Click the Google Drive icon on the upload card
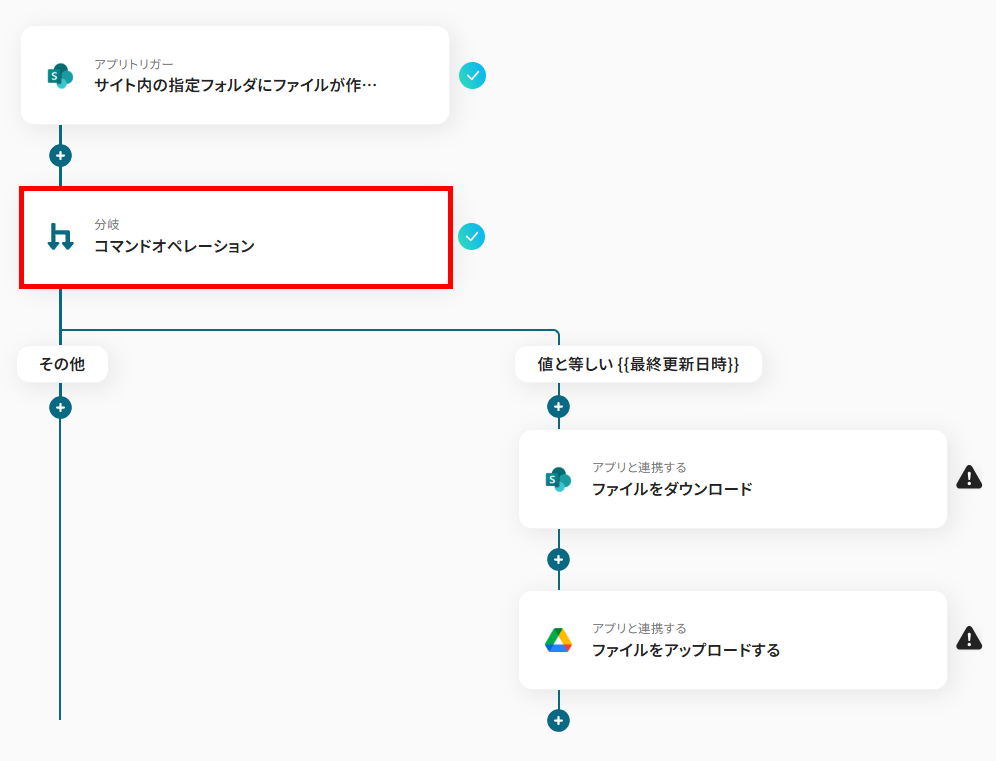 pyautogui.click(x=558, y=640)
